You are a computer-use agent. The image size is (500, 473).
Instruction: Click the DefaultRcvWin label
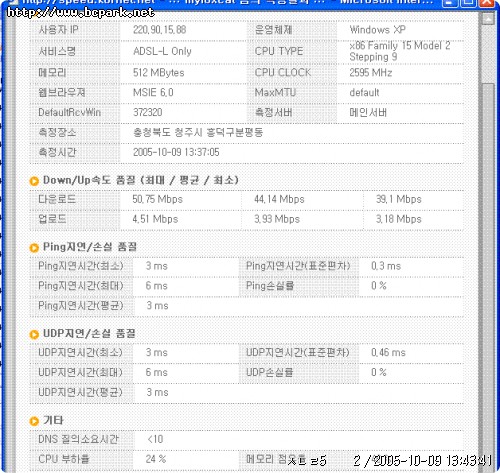[69, 113]
